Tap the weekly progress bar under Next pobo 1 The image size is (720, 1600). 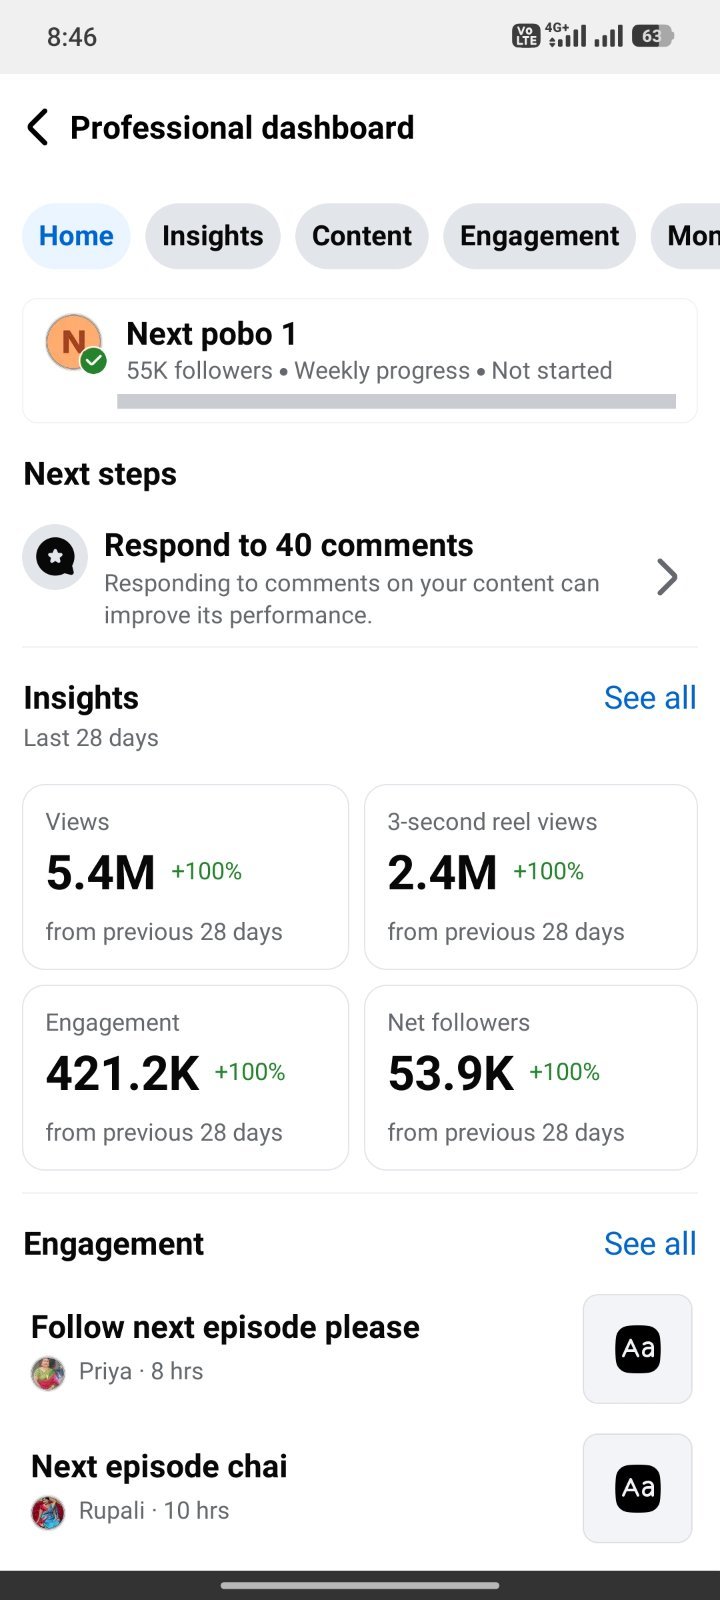tap(397, 401)
